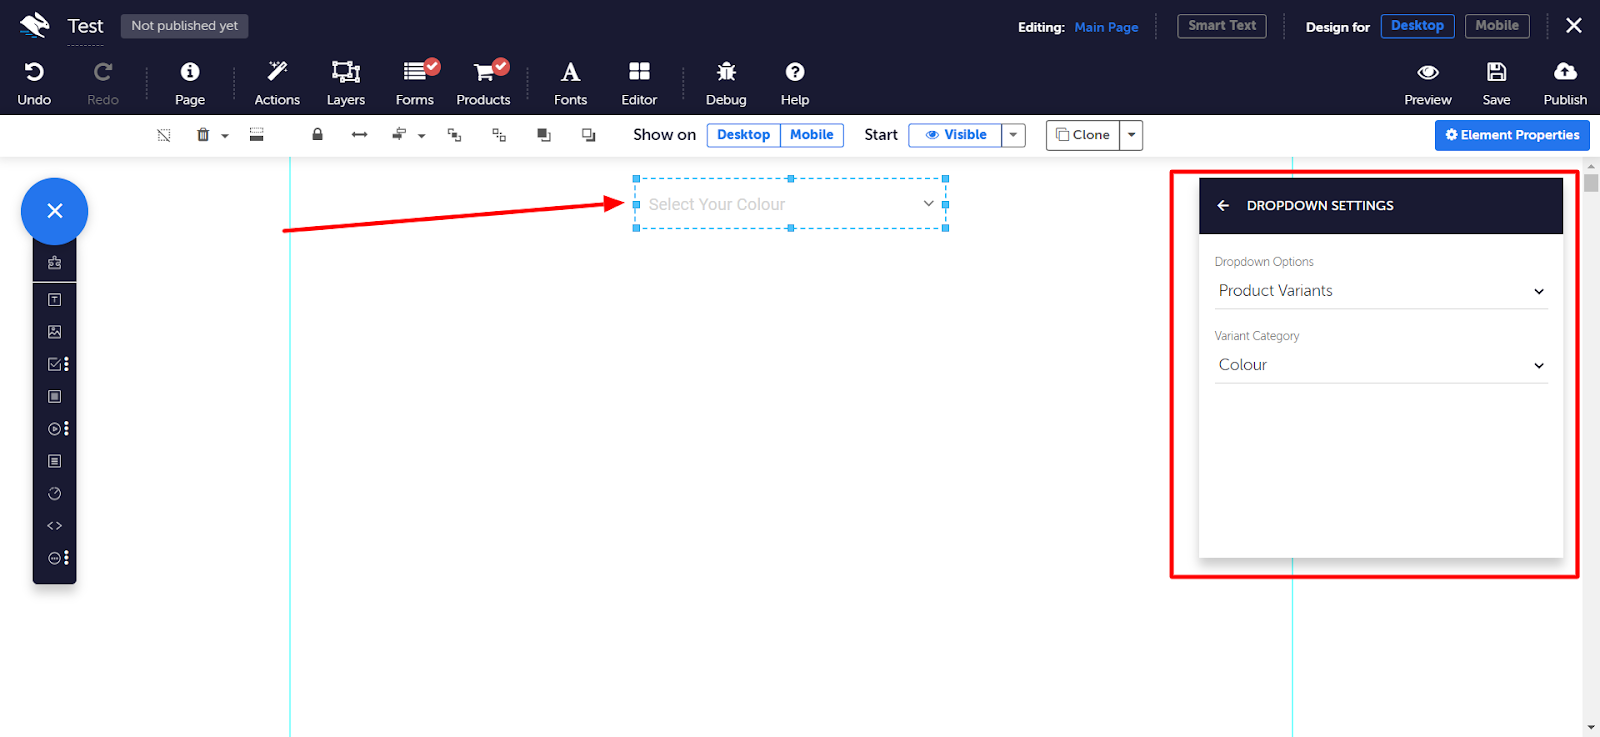Open the Page info settings
The width and height of the screenshot is (1600, 737).
tap(189, 83)
